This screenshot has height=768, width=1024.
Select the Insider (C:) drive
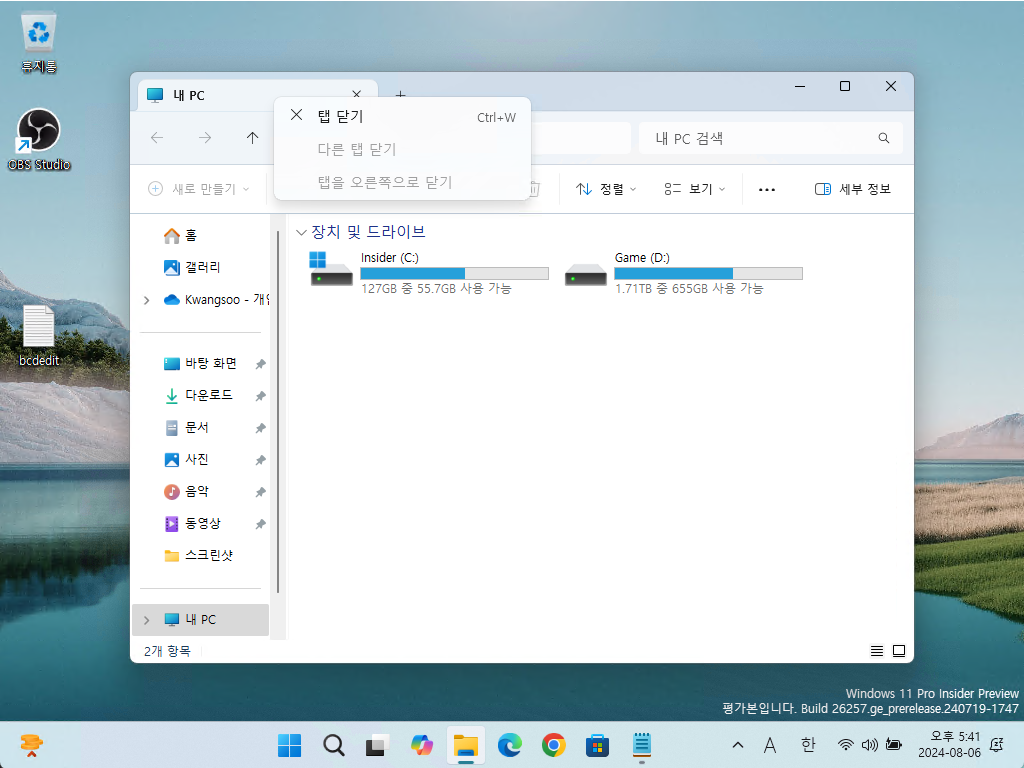click(x=429, y=272)
